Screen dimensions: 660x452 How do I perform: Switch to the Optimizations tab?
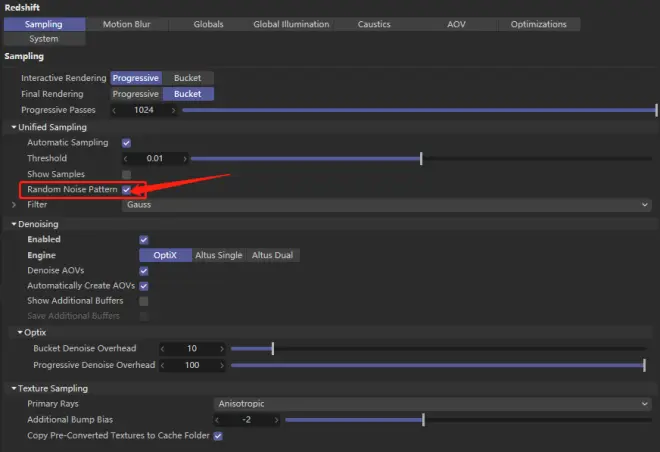[539, 24]
